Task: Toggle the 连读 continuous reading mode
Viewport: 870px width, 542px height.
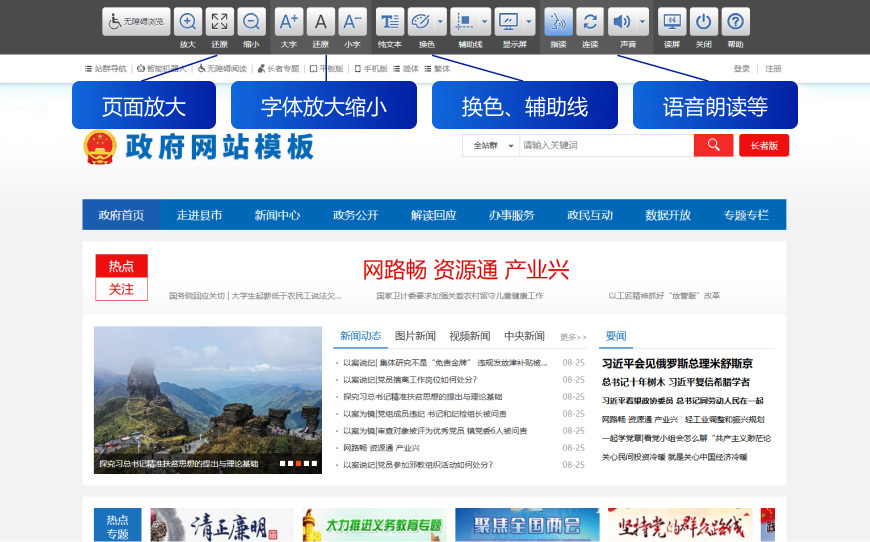Action: (590, 21)
